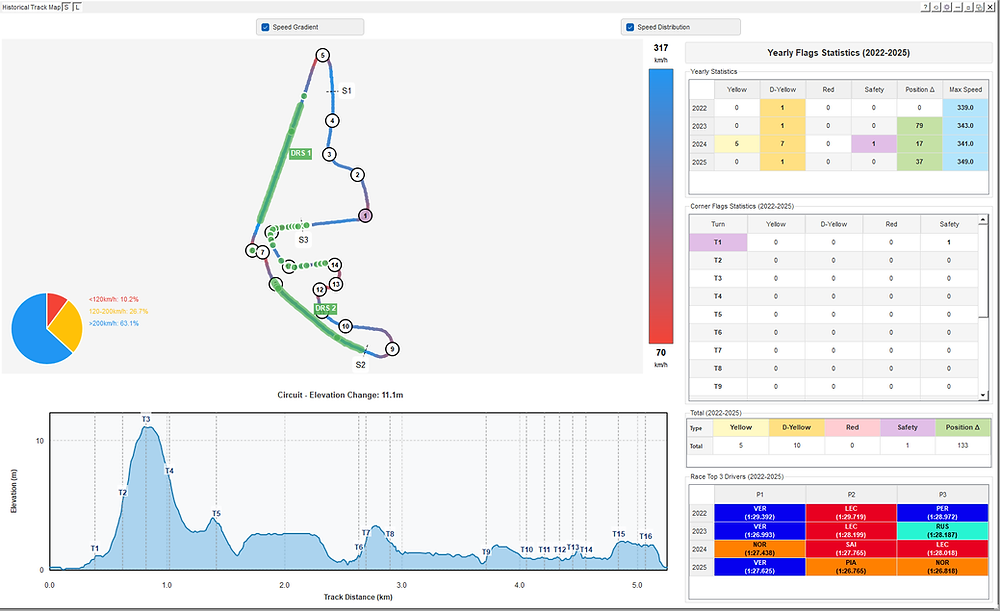This screenshot has height=611, width=1000.
Task: Select highlighted T1 row in Corner Flags
Action: 834,242
